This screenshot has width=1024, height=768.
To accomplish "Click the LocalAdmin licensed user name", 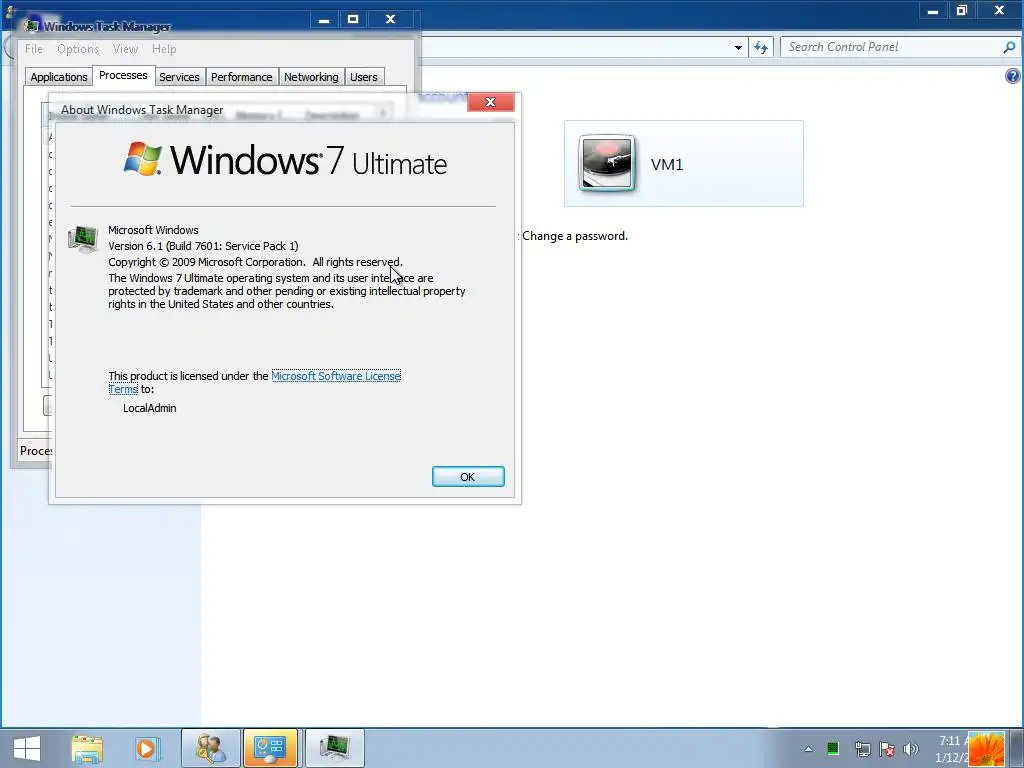I will (x=150, y=408).
